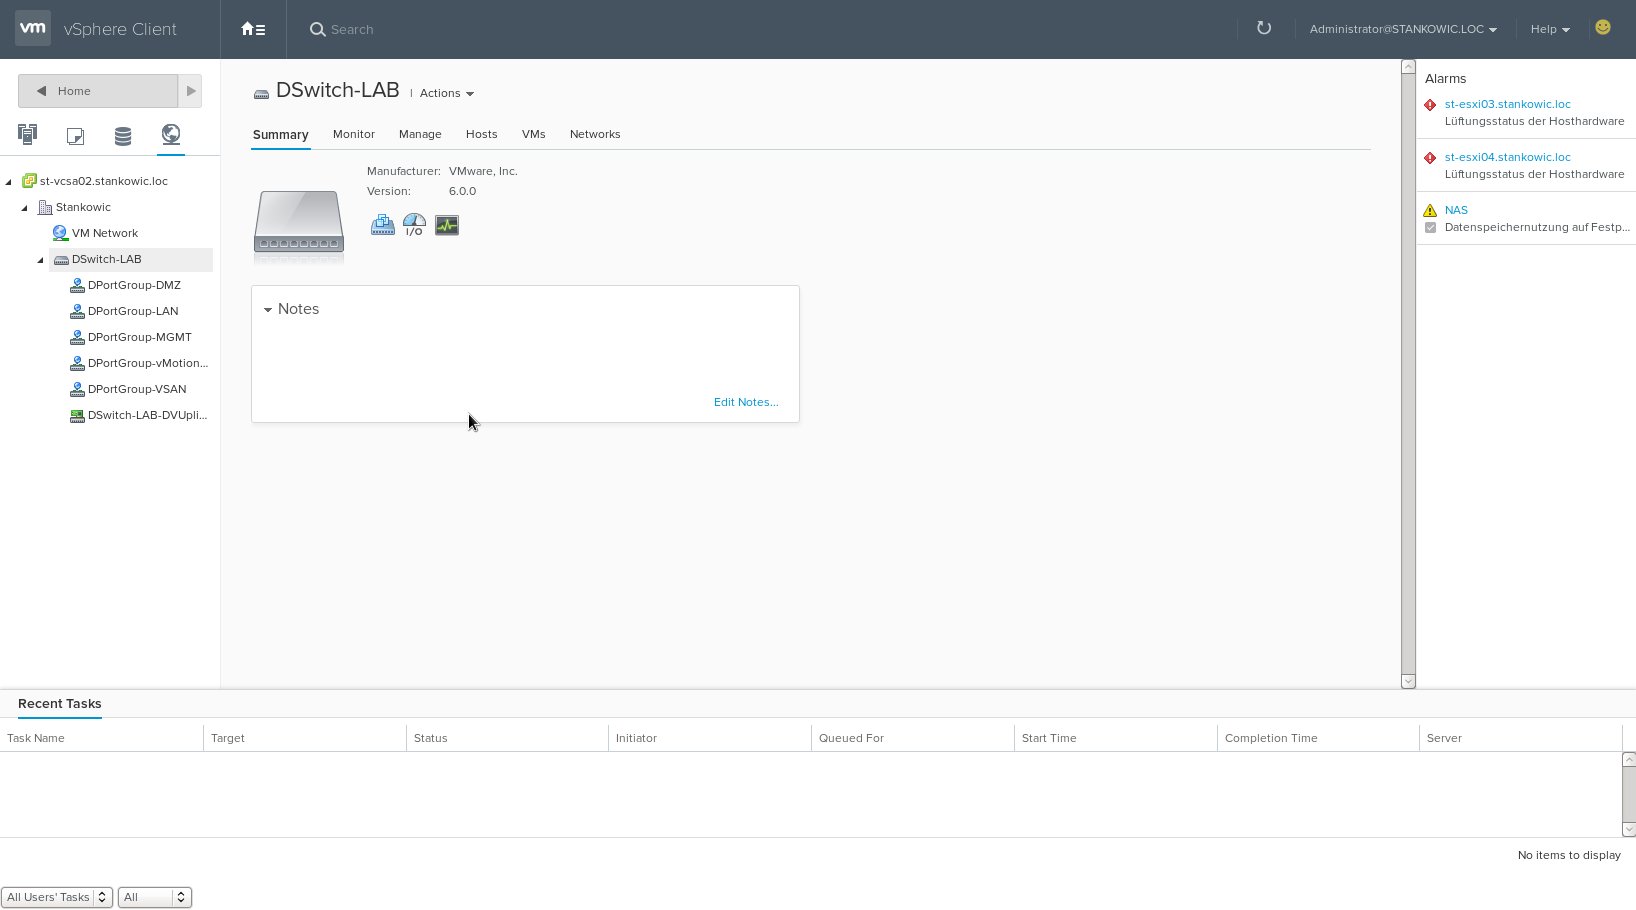This screenshot has height=910, width=1636.
Task: Open the Actions dropdown
Action: pos(446,93)
